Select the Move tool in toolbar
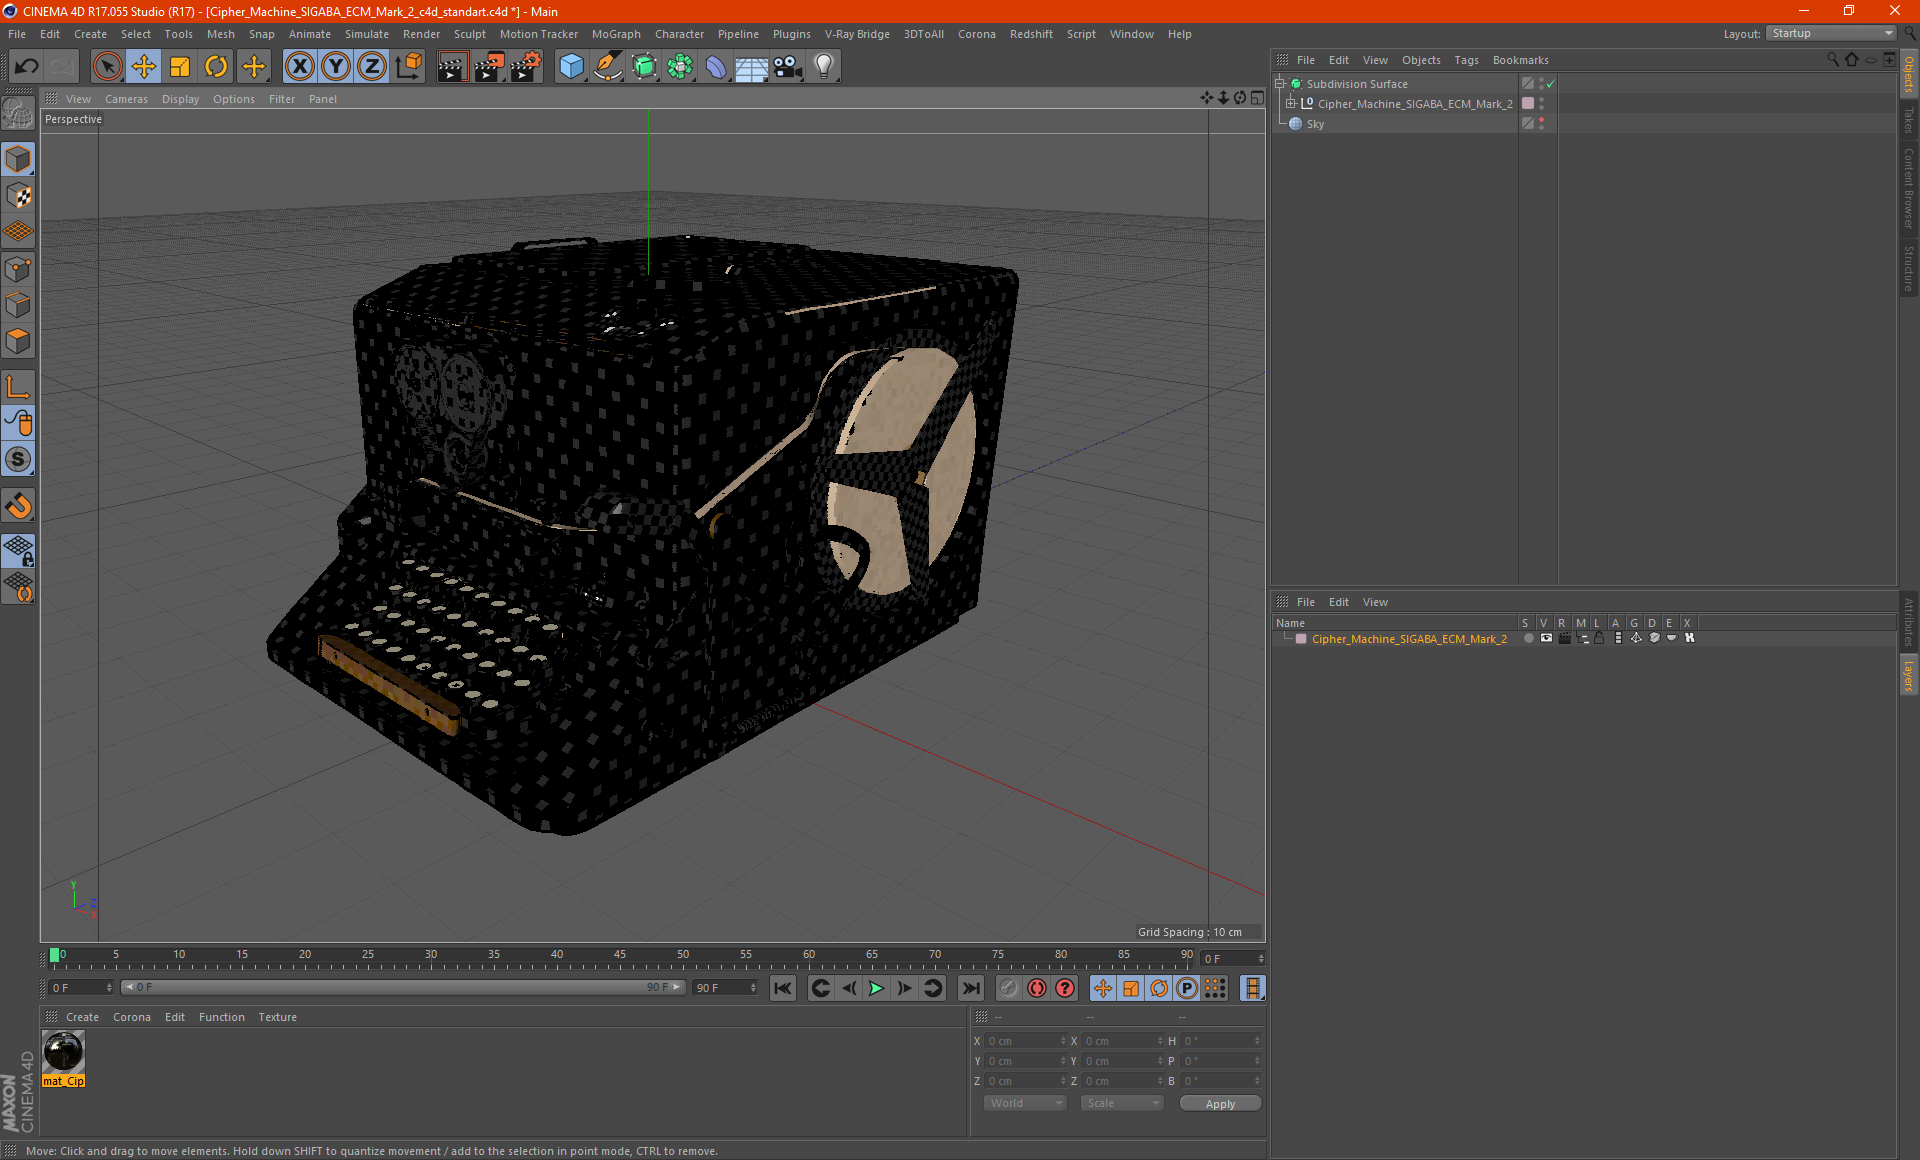Viewport: 1920px width, 1160px height. click(x=144, y=67)
